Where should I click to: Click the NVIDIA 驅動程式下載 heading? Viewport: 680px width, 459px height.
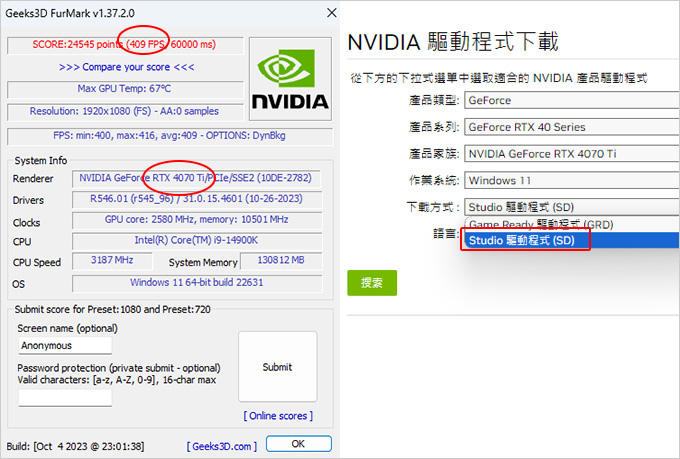click(453, 42)
